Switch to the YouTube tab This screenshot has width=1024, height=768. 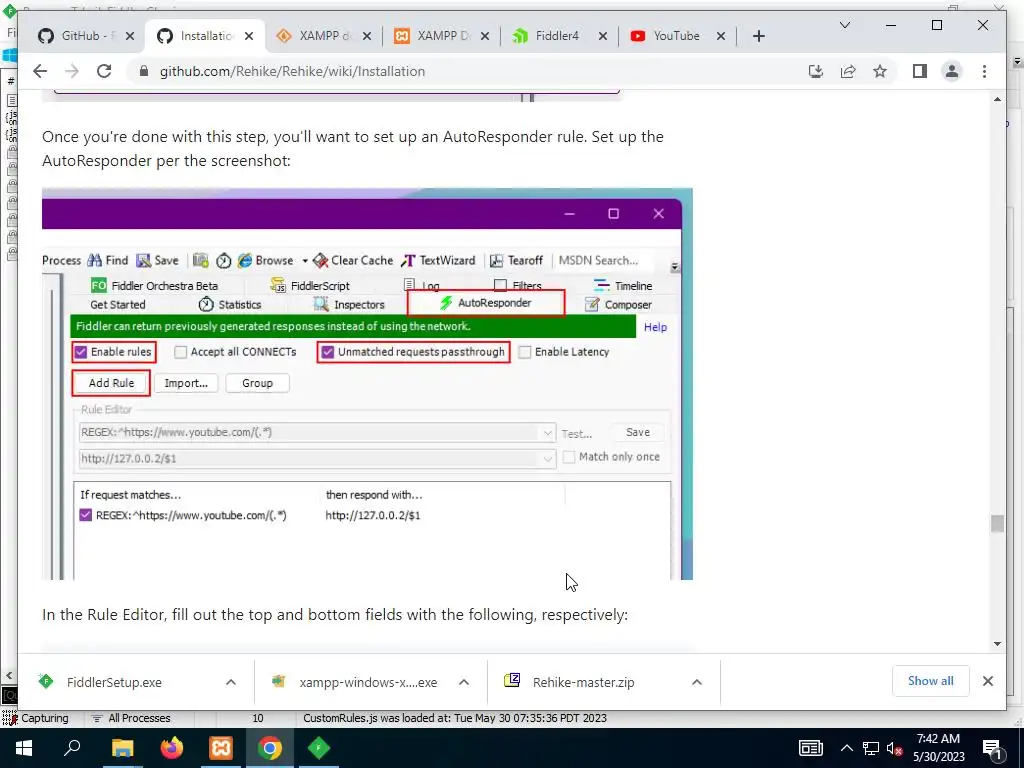[x=678, y=36]
